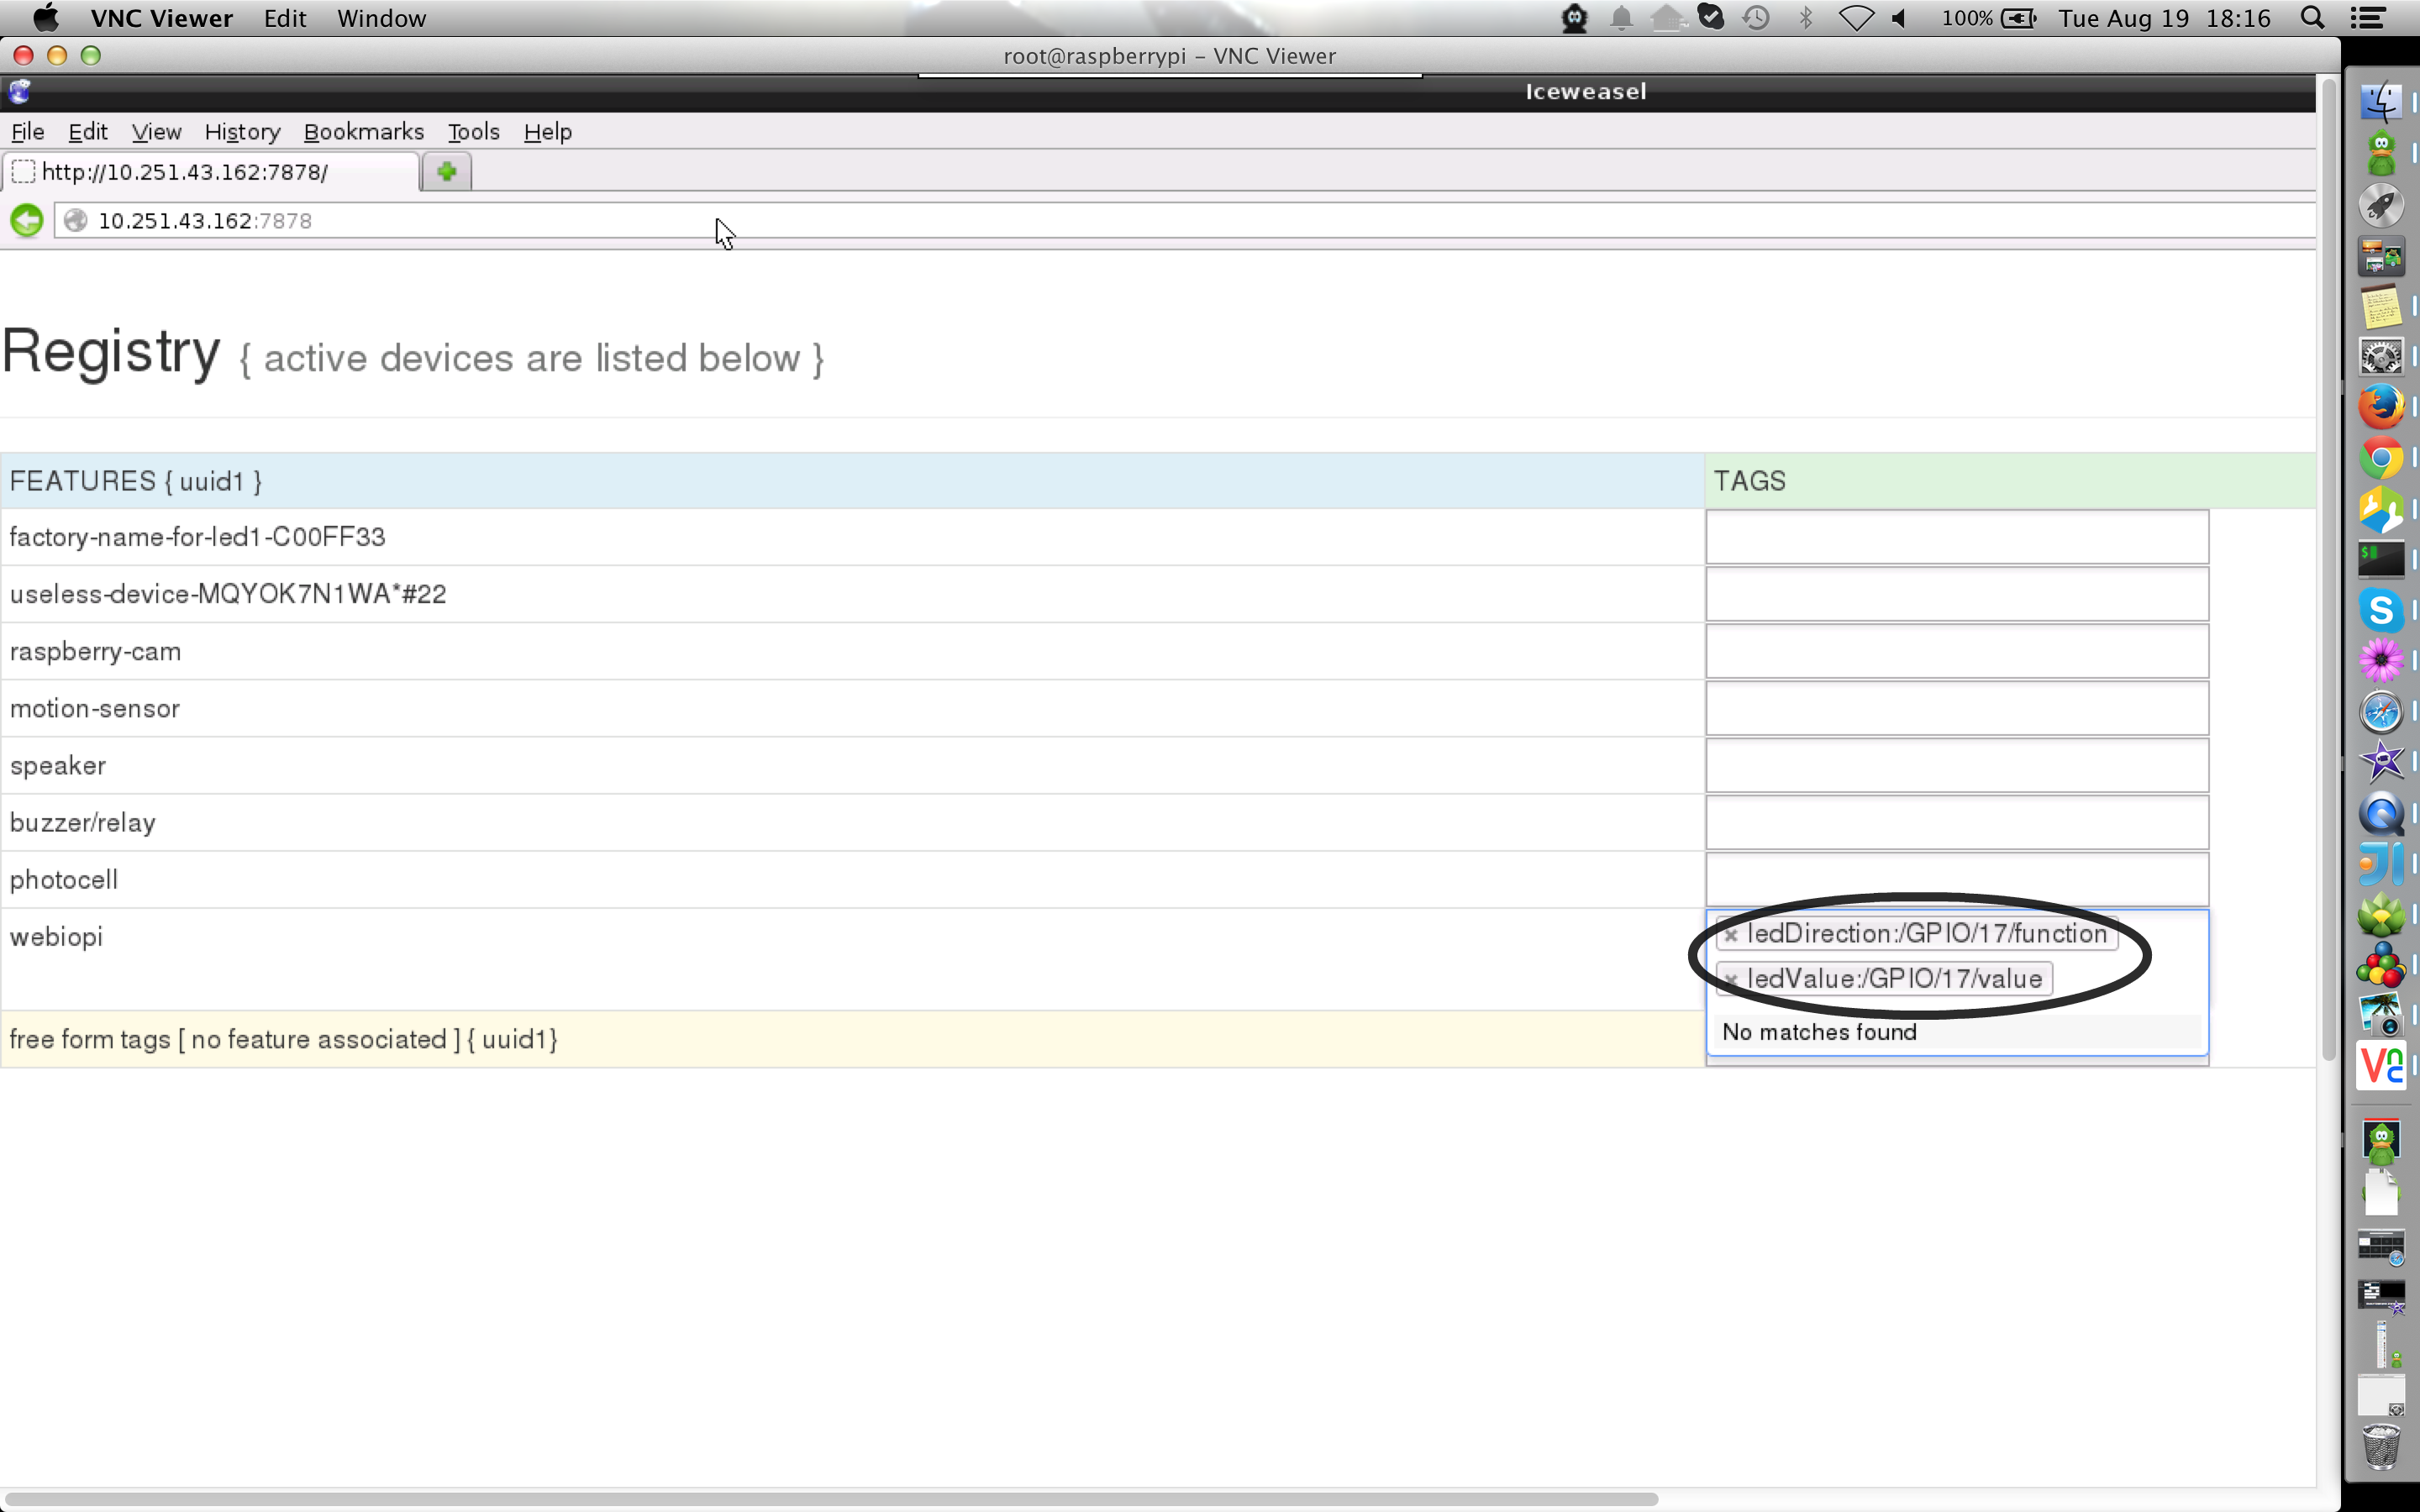
Task: Remove the ledDirection:/GPIO/17/function tag
Action: click(1731, 935)
